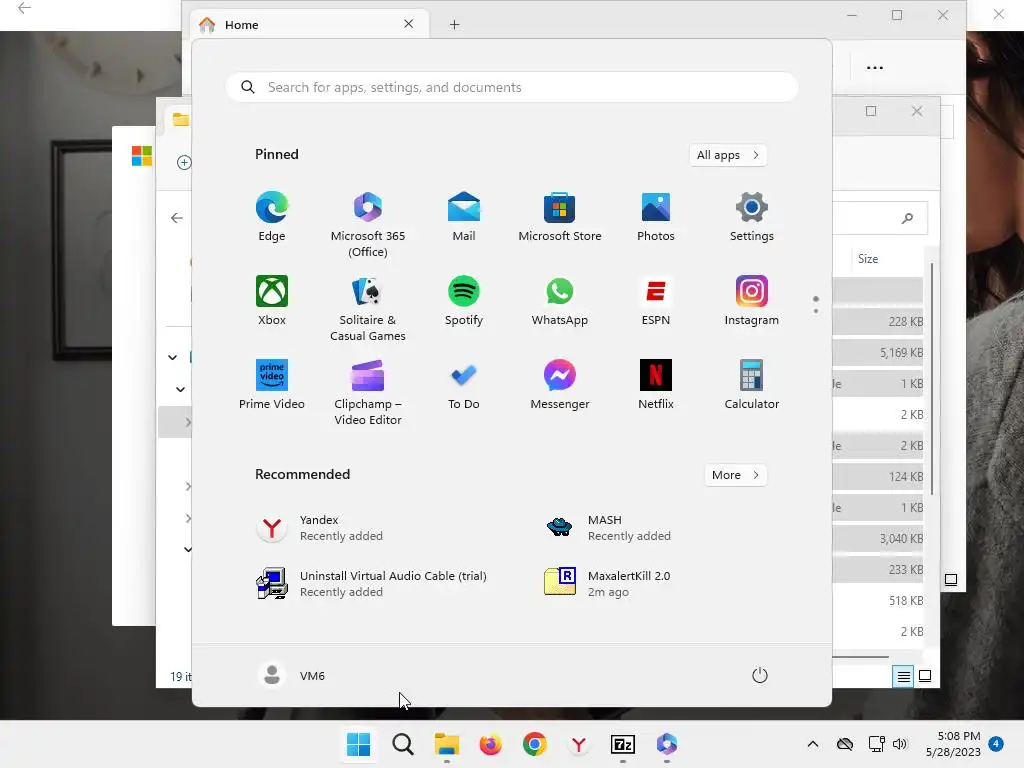Image resolution: width=1024 pixels, height=768 pixels.
Task: Click the OneDrive cloud tray icon
Action: coord(845,744)
